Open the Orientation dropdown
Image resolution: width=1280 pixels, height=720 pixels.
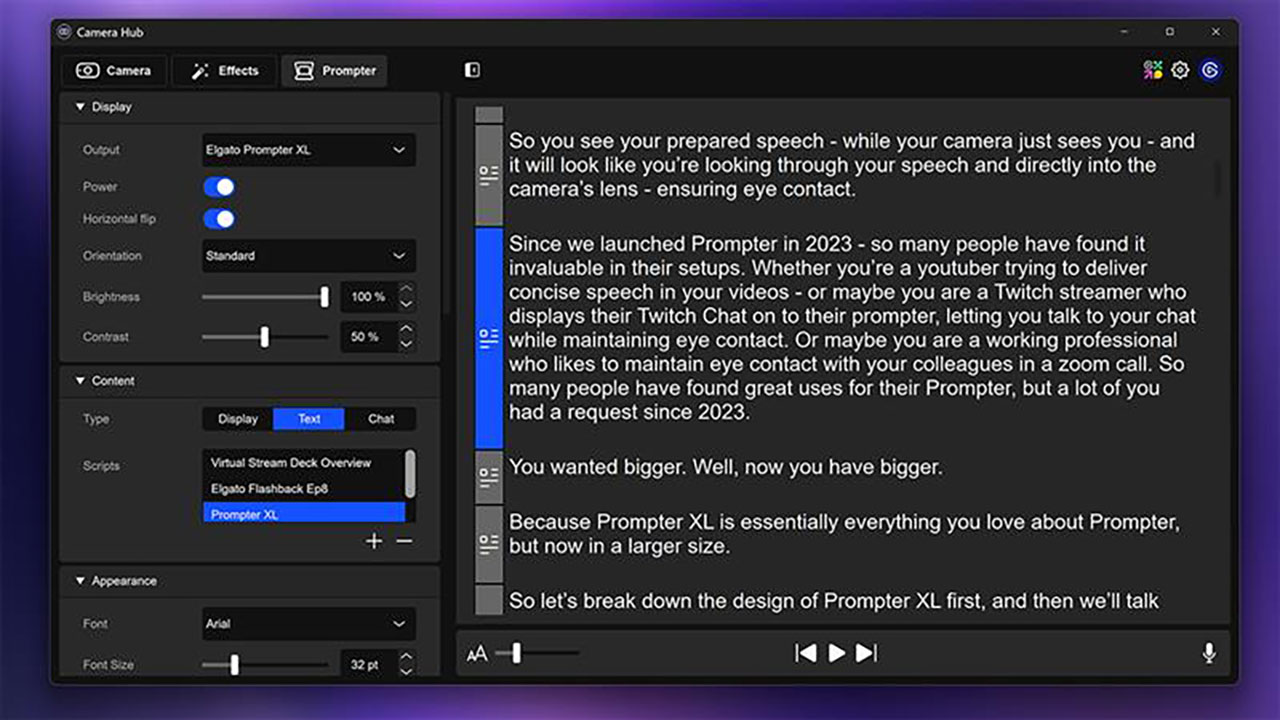point(308,256)
